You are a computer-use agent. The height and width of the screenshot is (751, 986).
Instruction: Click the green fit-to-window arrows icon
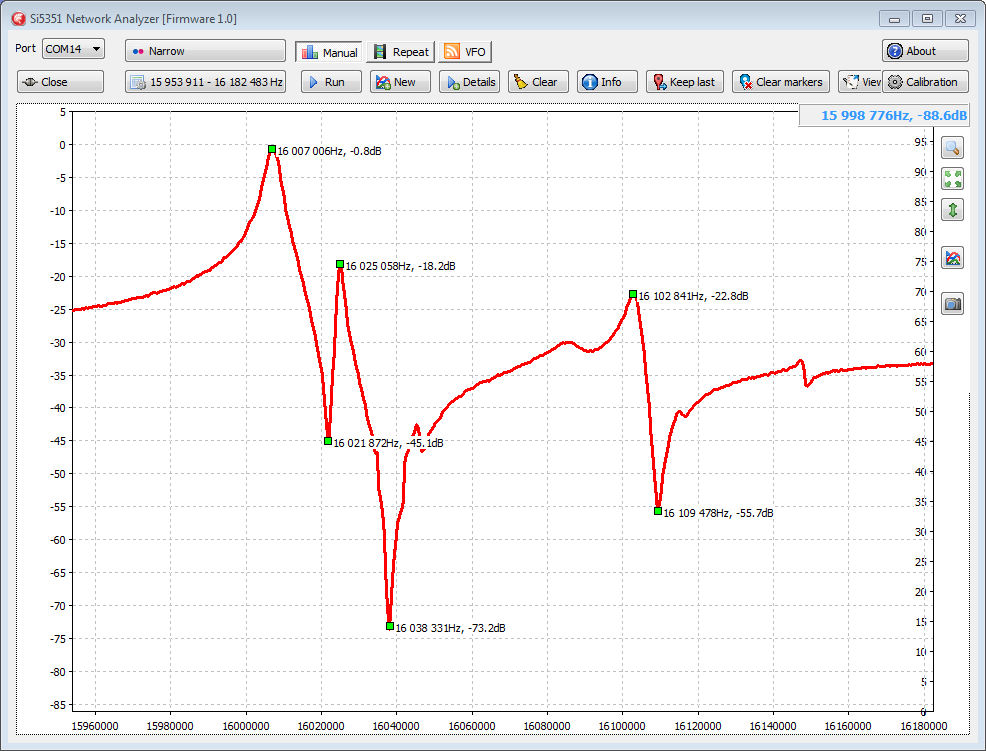[953, 179]
